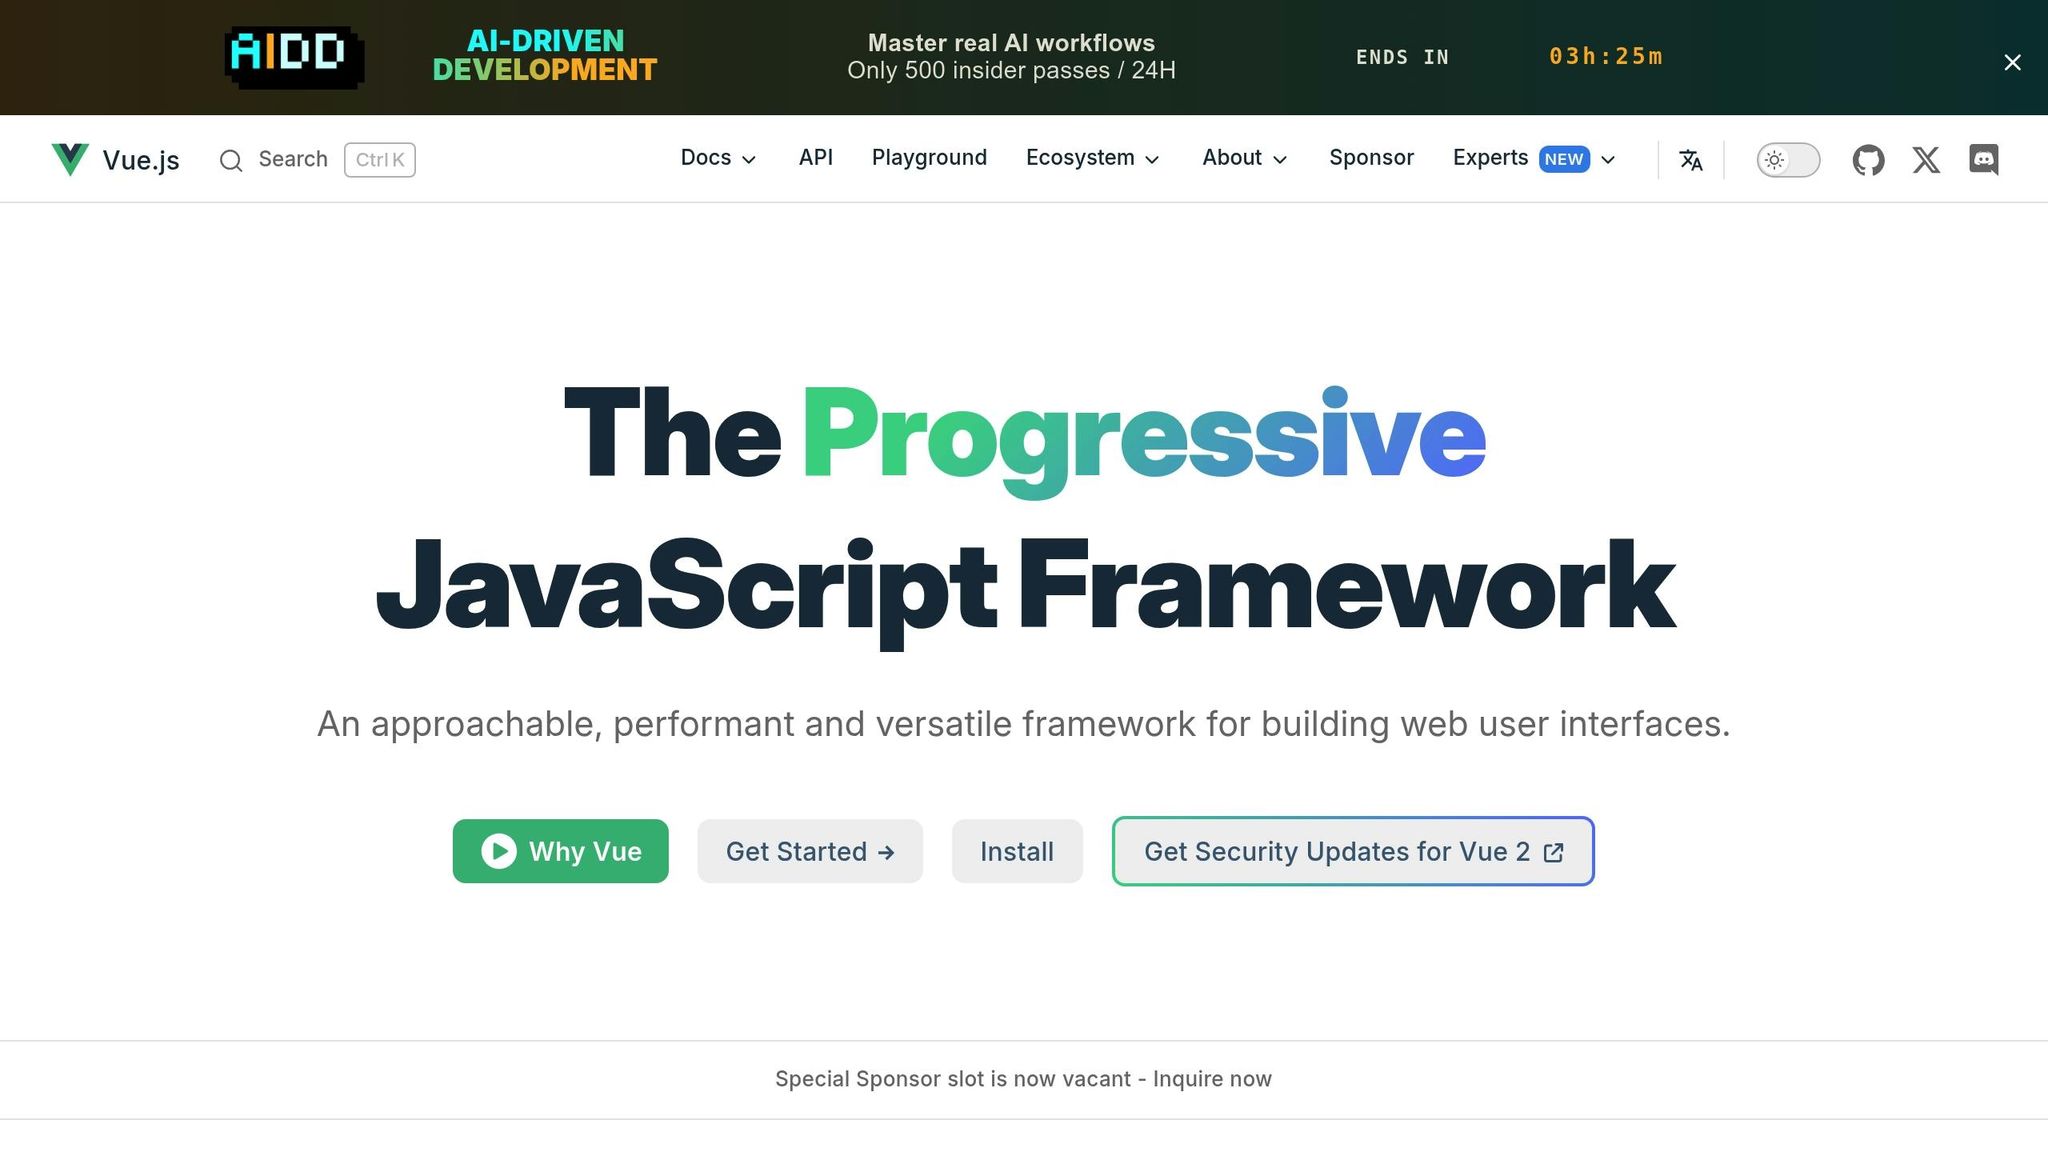Open the Playground menu item

[x=929, y=158]
